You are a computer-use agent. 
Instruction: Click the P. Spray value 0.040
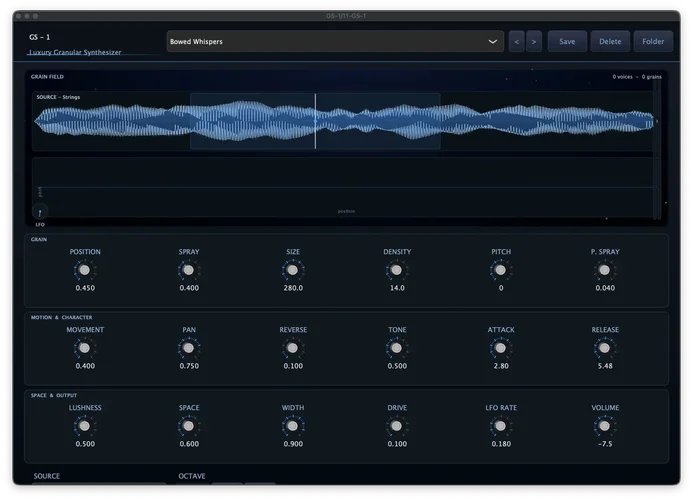pyautogui.click(x=605, y=288)
